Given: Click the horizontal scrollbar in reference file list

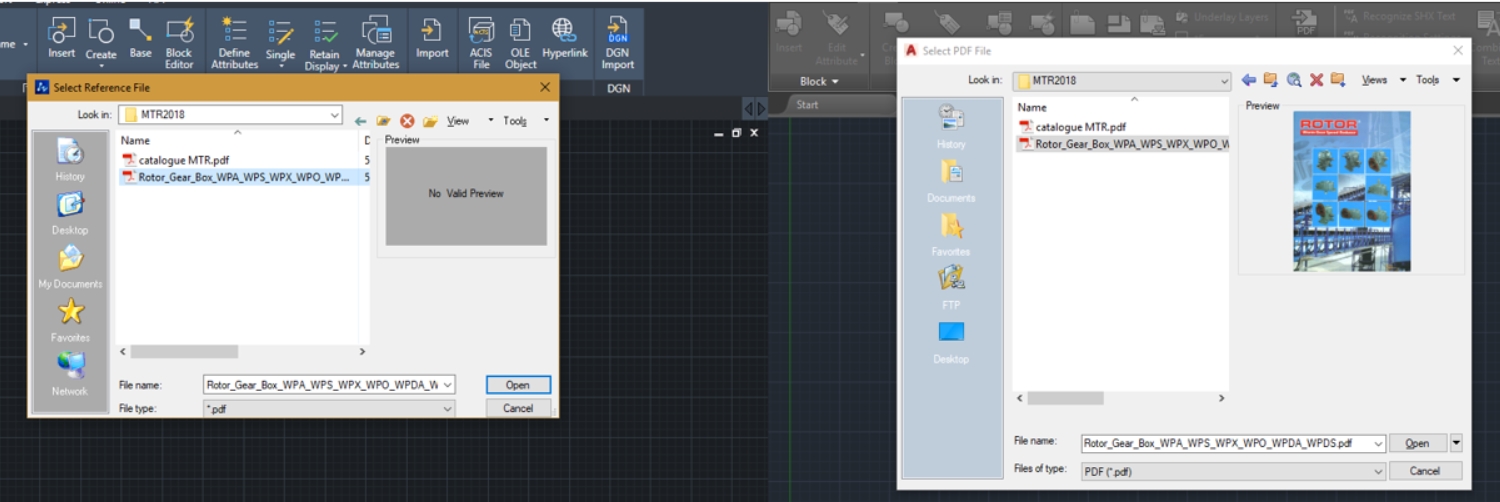Looking at the screenshot, I should (184, 352).
